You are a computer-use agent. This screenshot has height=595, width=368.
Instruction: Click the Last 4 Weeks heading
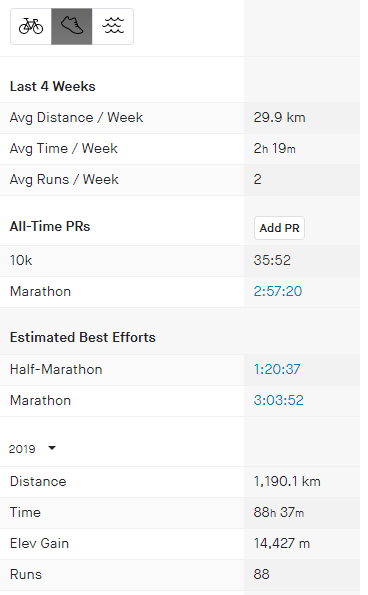pos(53,87)
